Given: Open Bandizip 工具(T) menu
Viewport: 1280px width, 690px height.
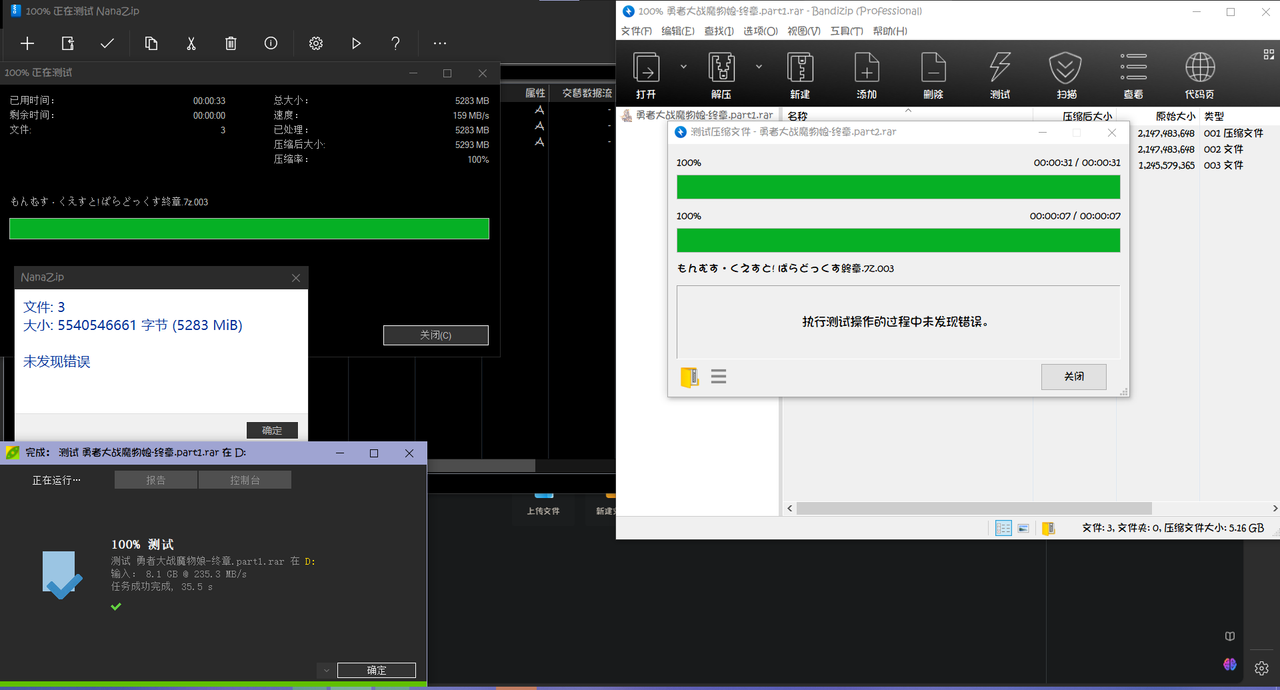Looking at the screenshot, I should (x=846, y=31).
